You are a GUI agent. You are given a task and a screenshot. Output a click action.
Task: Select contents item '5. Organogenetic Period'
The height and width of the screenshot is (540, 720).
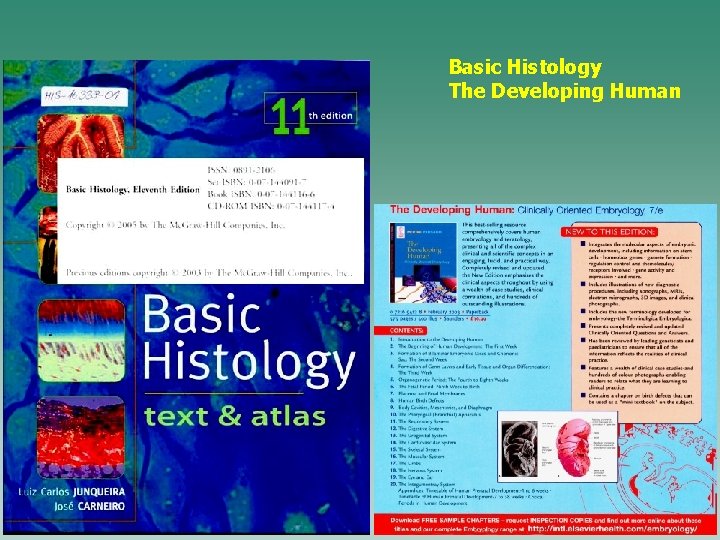pyautogui.click(x=449, y=380)
